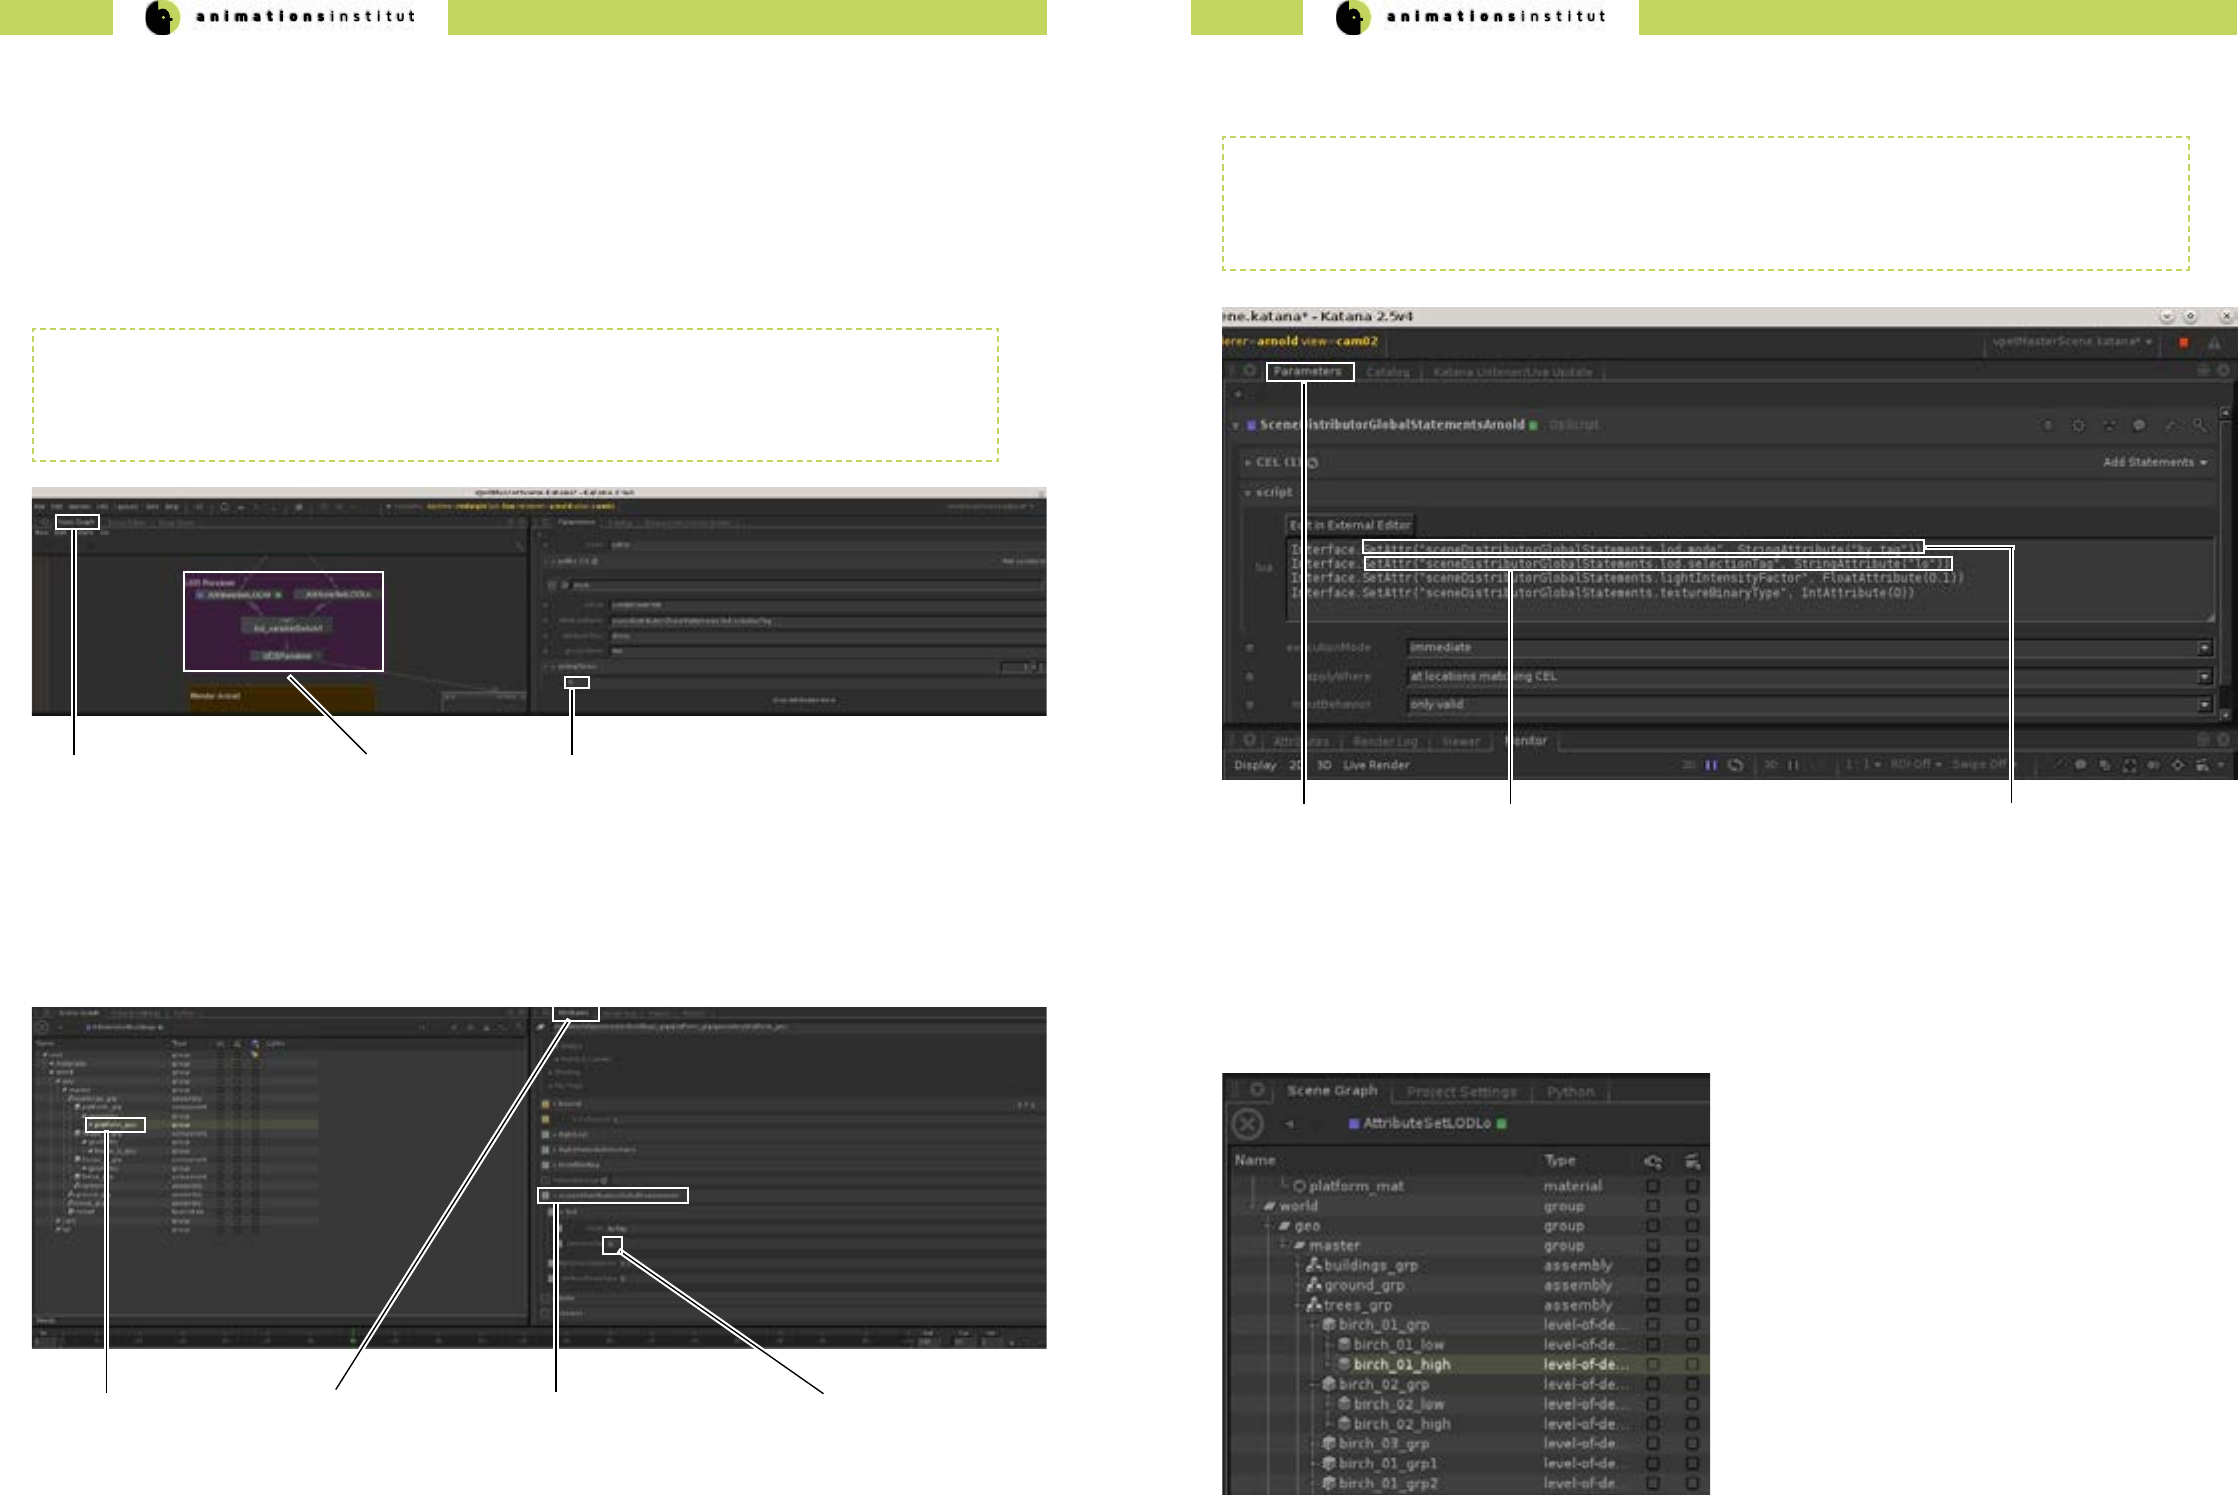Open the executionMode immediate dropdown
2238x1495 pixels.
[2204, 648]
